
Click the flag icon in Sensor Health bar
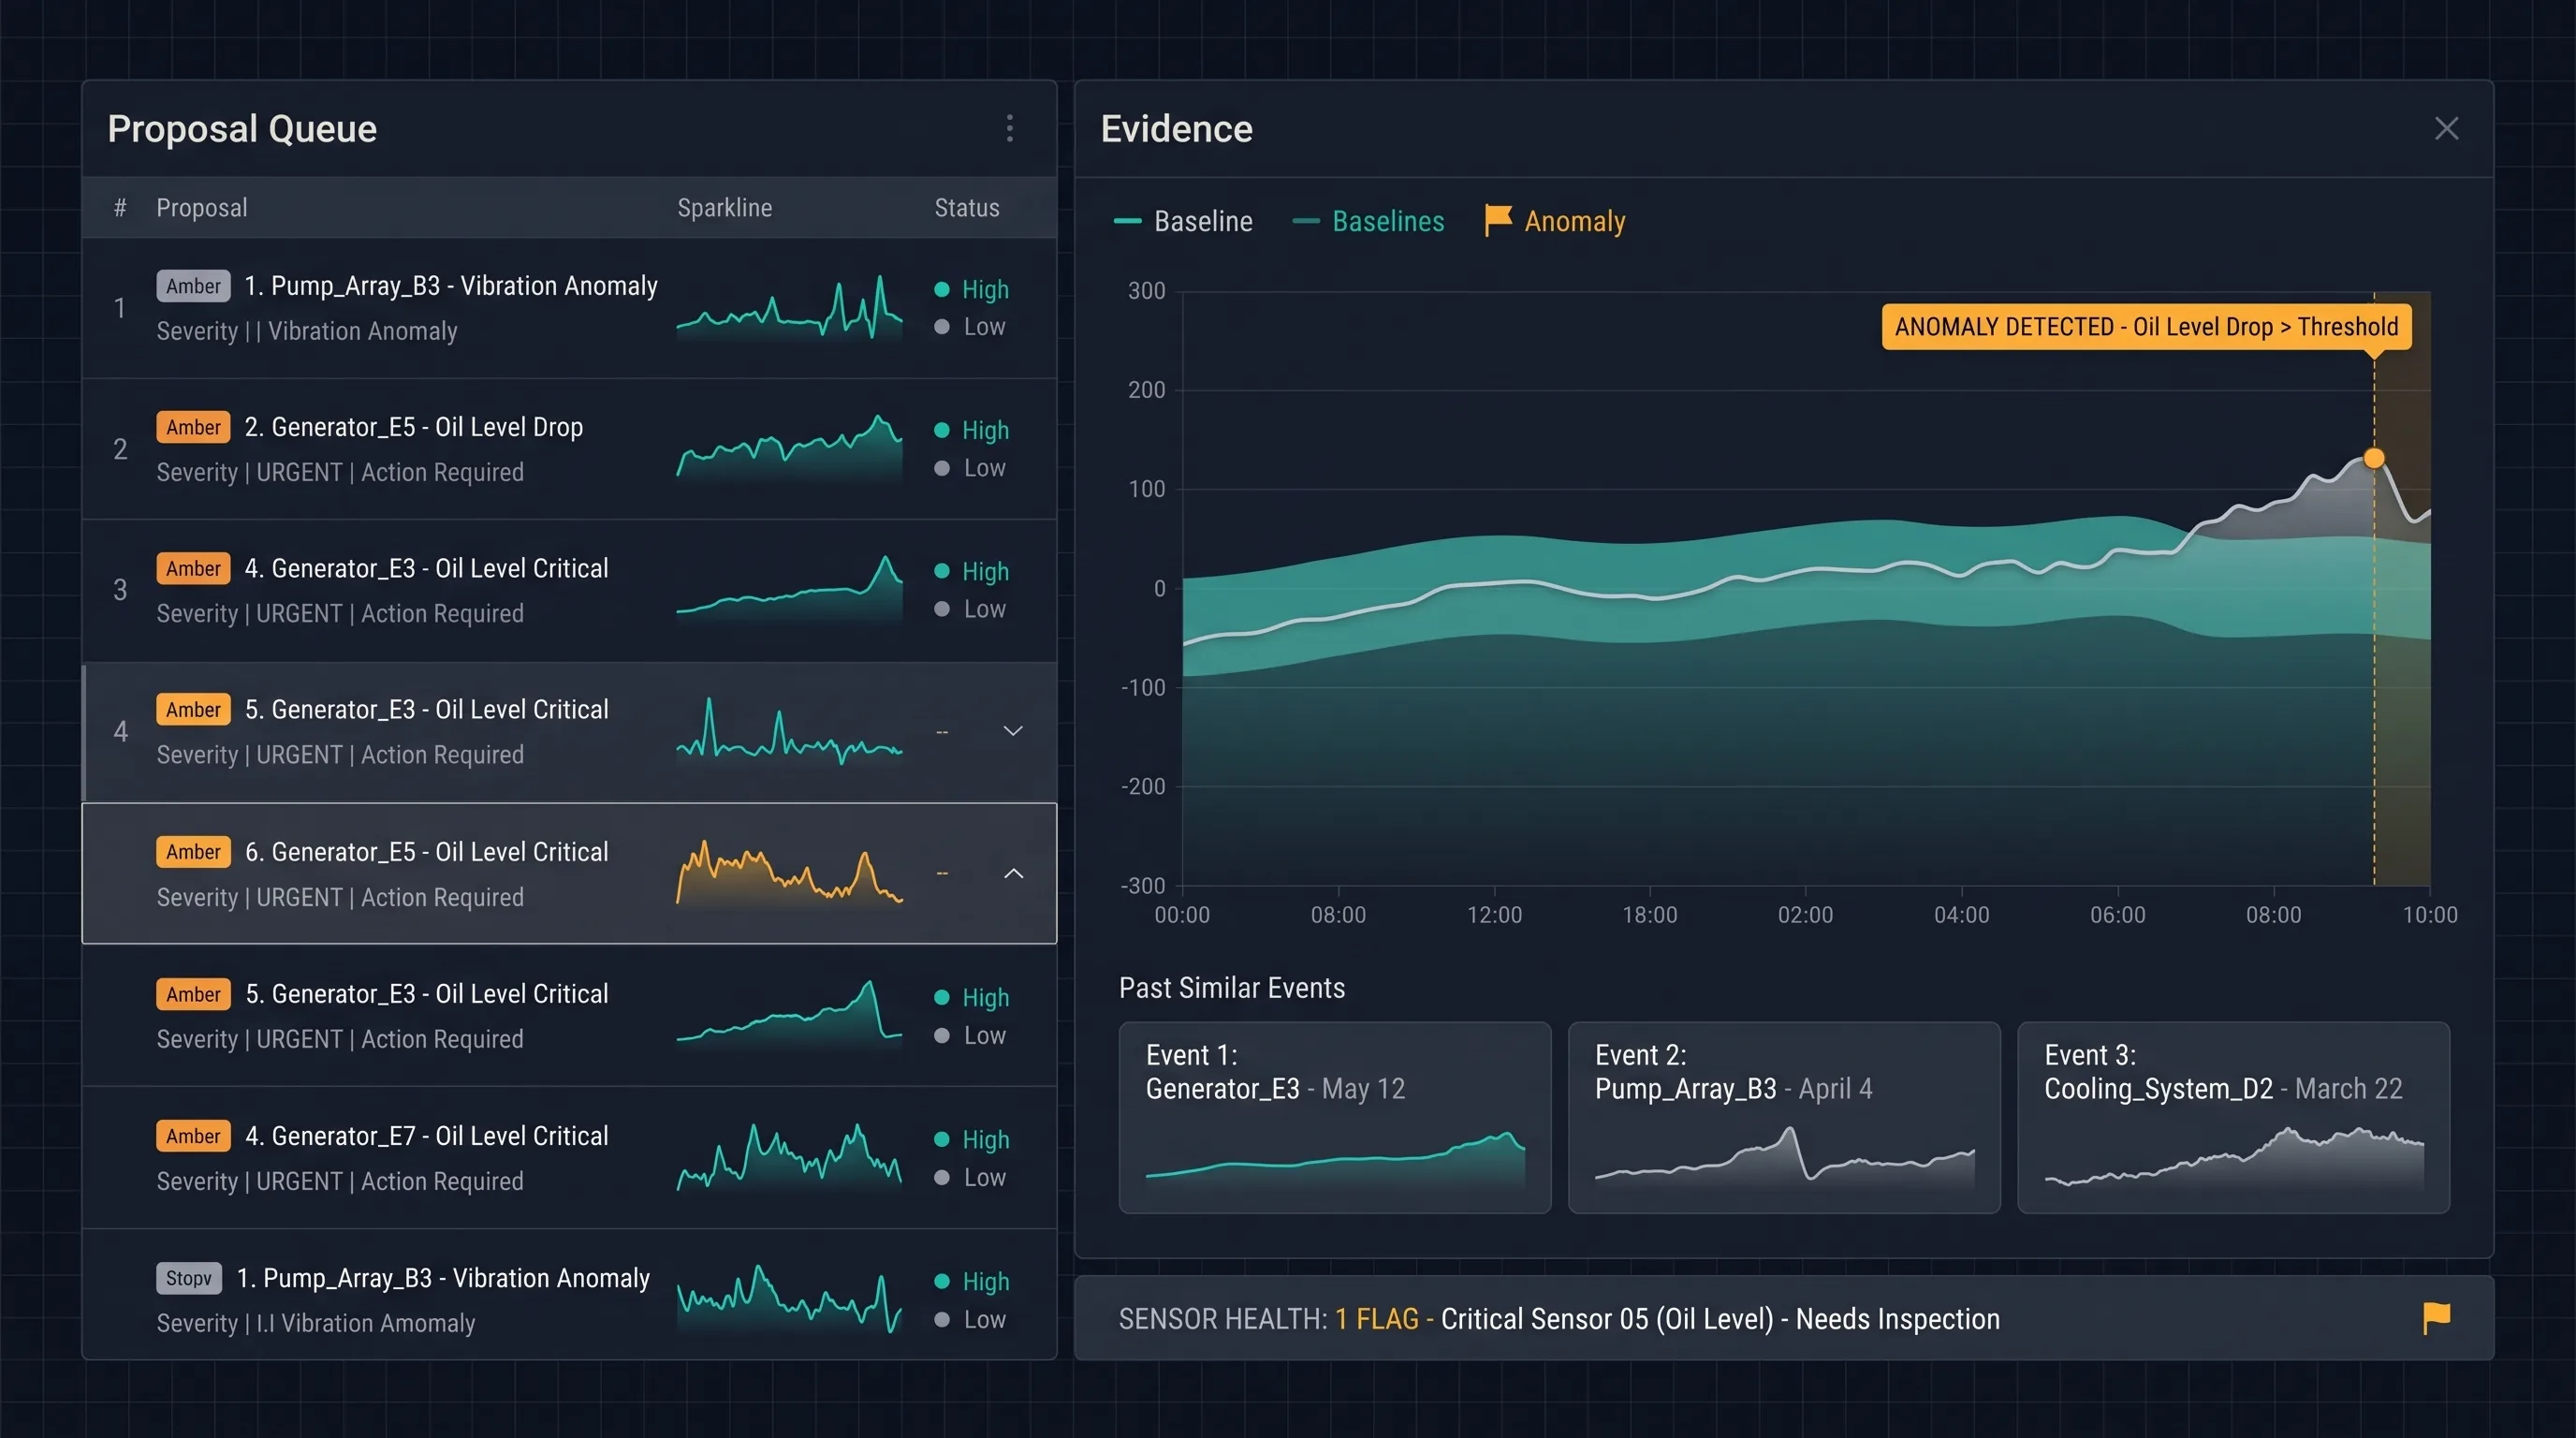(x=2436, y=1318)
